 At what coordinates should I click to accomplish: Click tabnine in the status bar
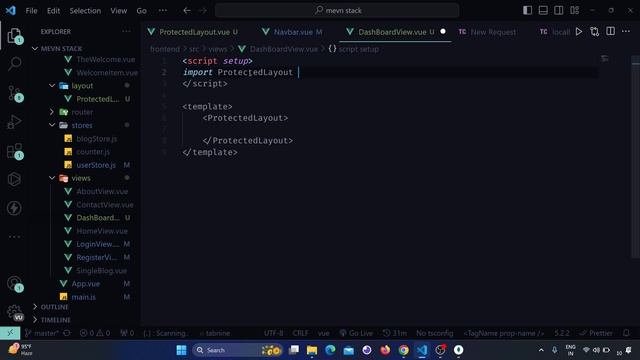click(215, 333)
